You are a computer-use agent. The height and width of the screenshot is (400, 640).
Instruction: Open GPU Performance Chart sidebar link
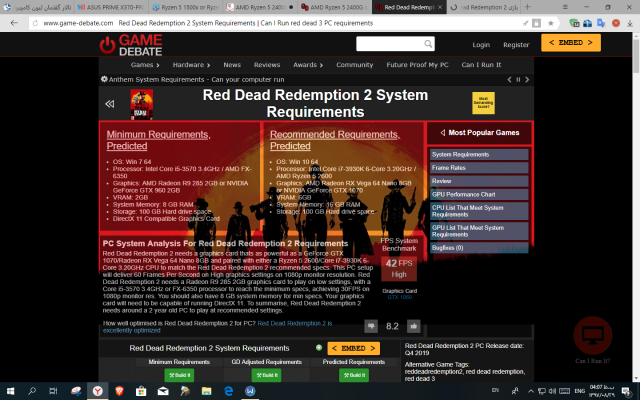click(x=479, y=194)
